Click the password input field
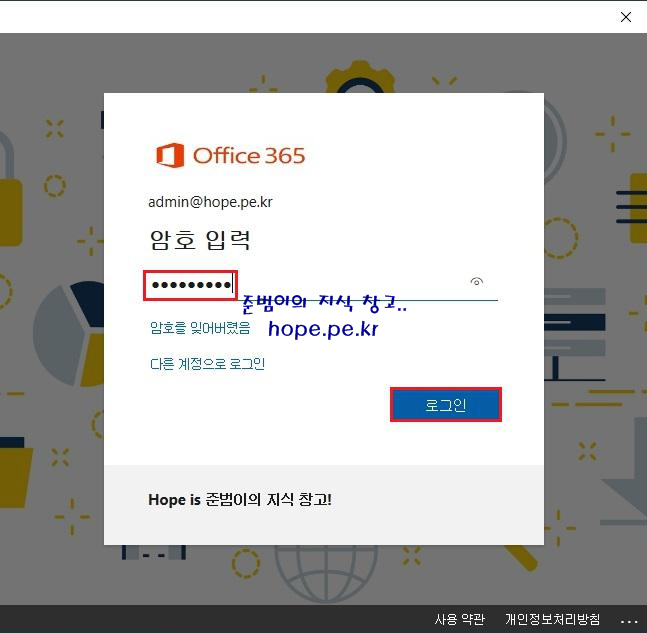Screen dimensions: 647x633 [322, 285]
